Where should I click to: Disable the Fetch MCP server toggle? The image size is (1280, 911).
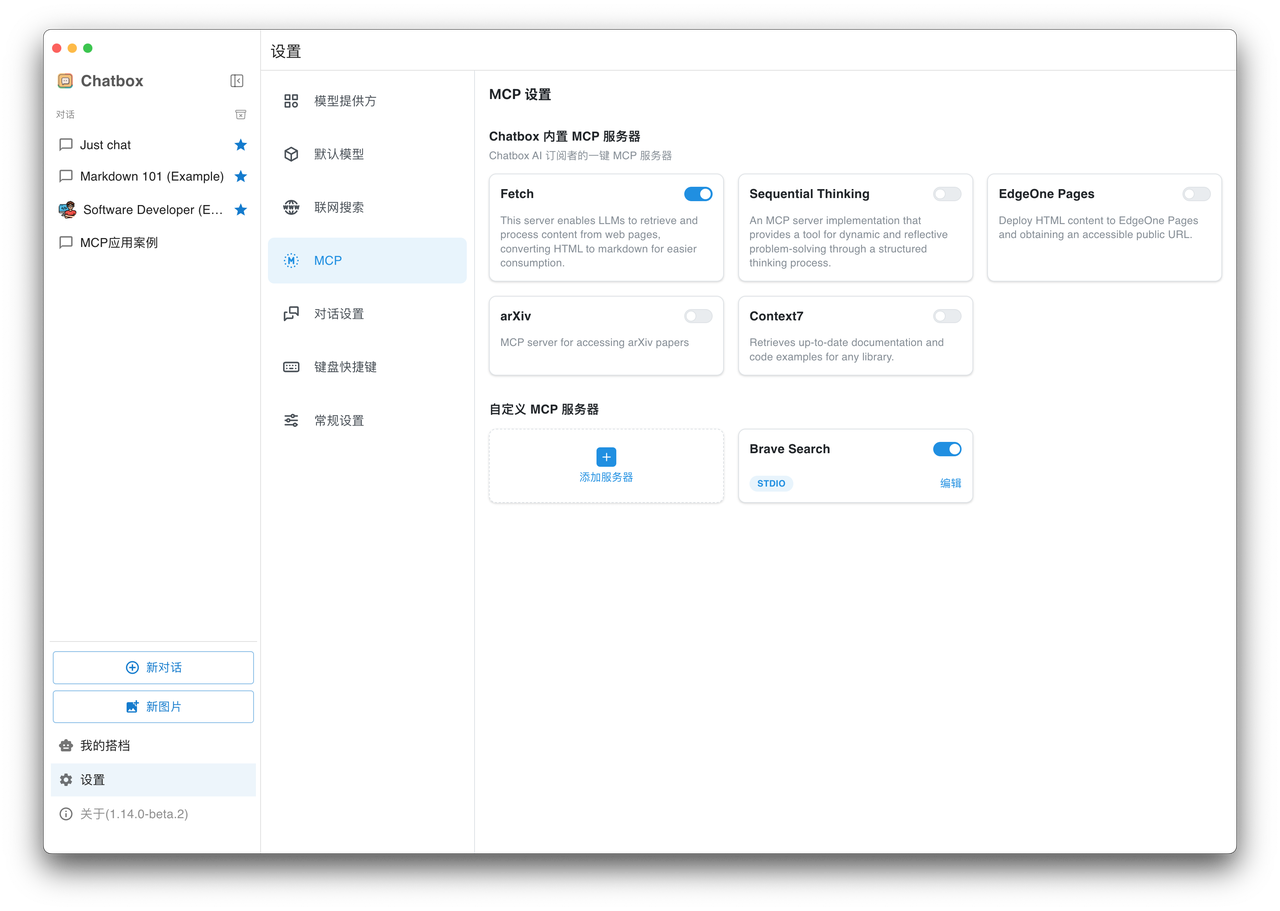[698, 194]
